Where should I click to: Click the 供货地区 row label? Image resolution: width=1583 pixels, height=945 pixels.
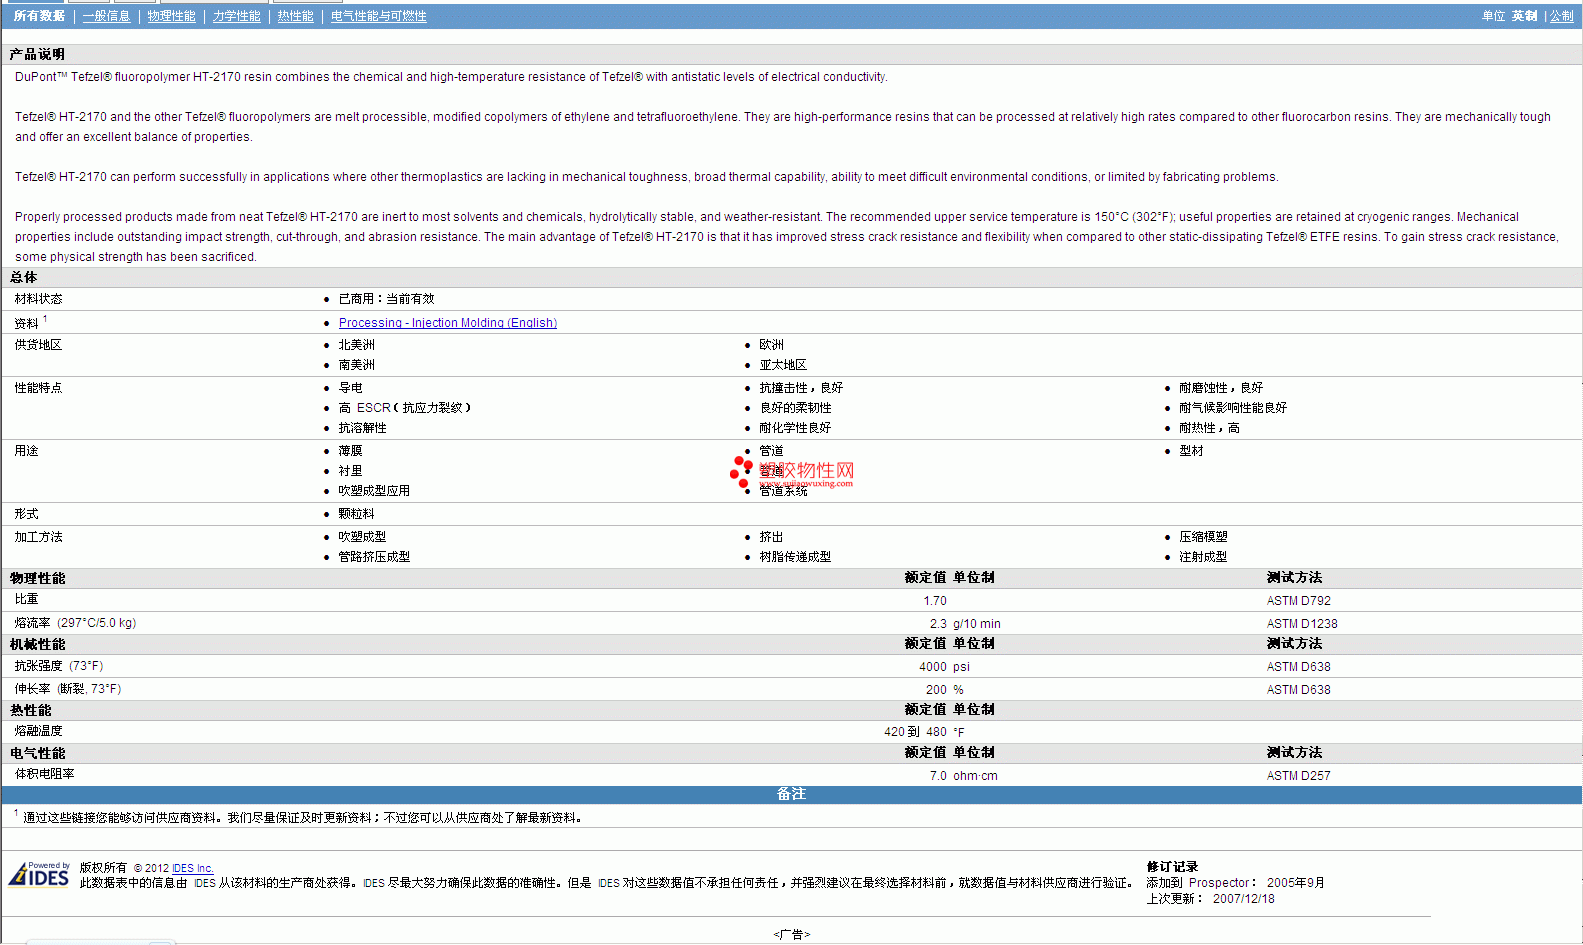point(38,345)
